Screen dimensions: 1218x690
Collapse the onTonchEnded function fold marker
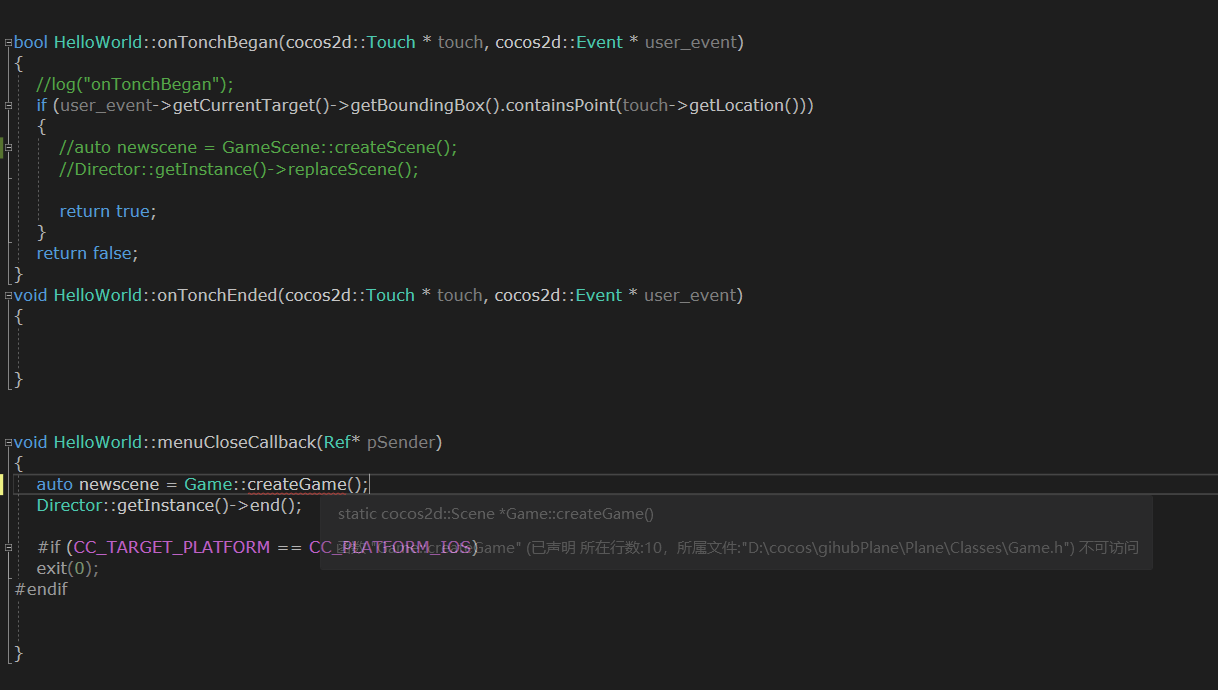[x=8, y=296]
